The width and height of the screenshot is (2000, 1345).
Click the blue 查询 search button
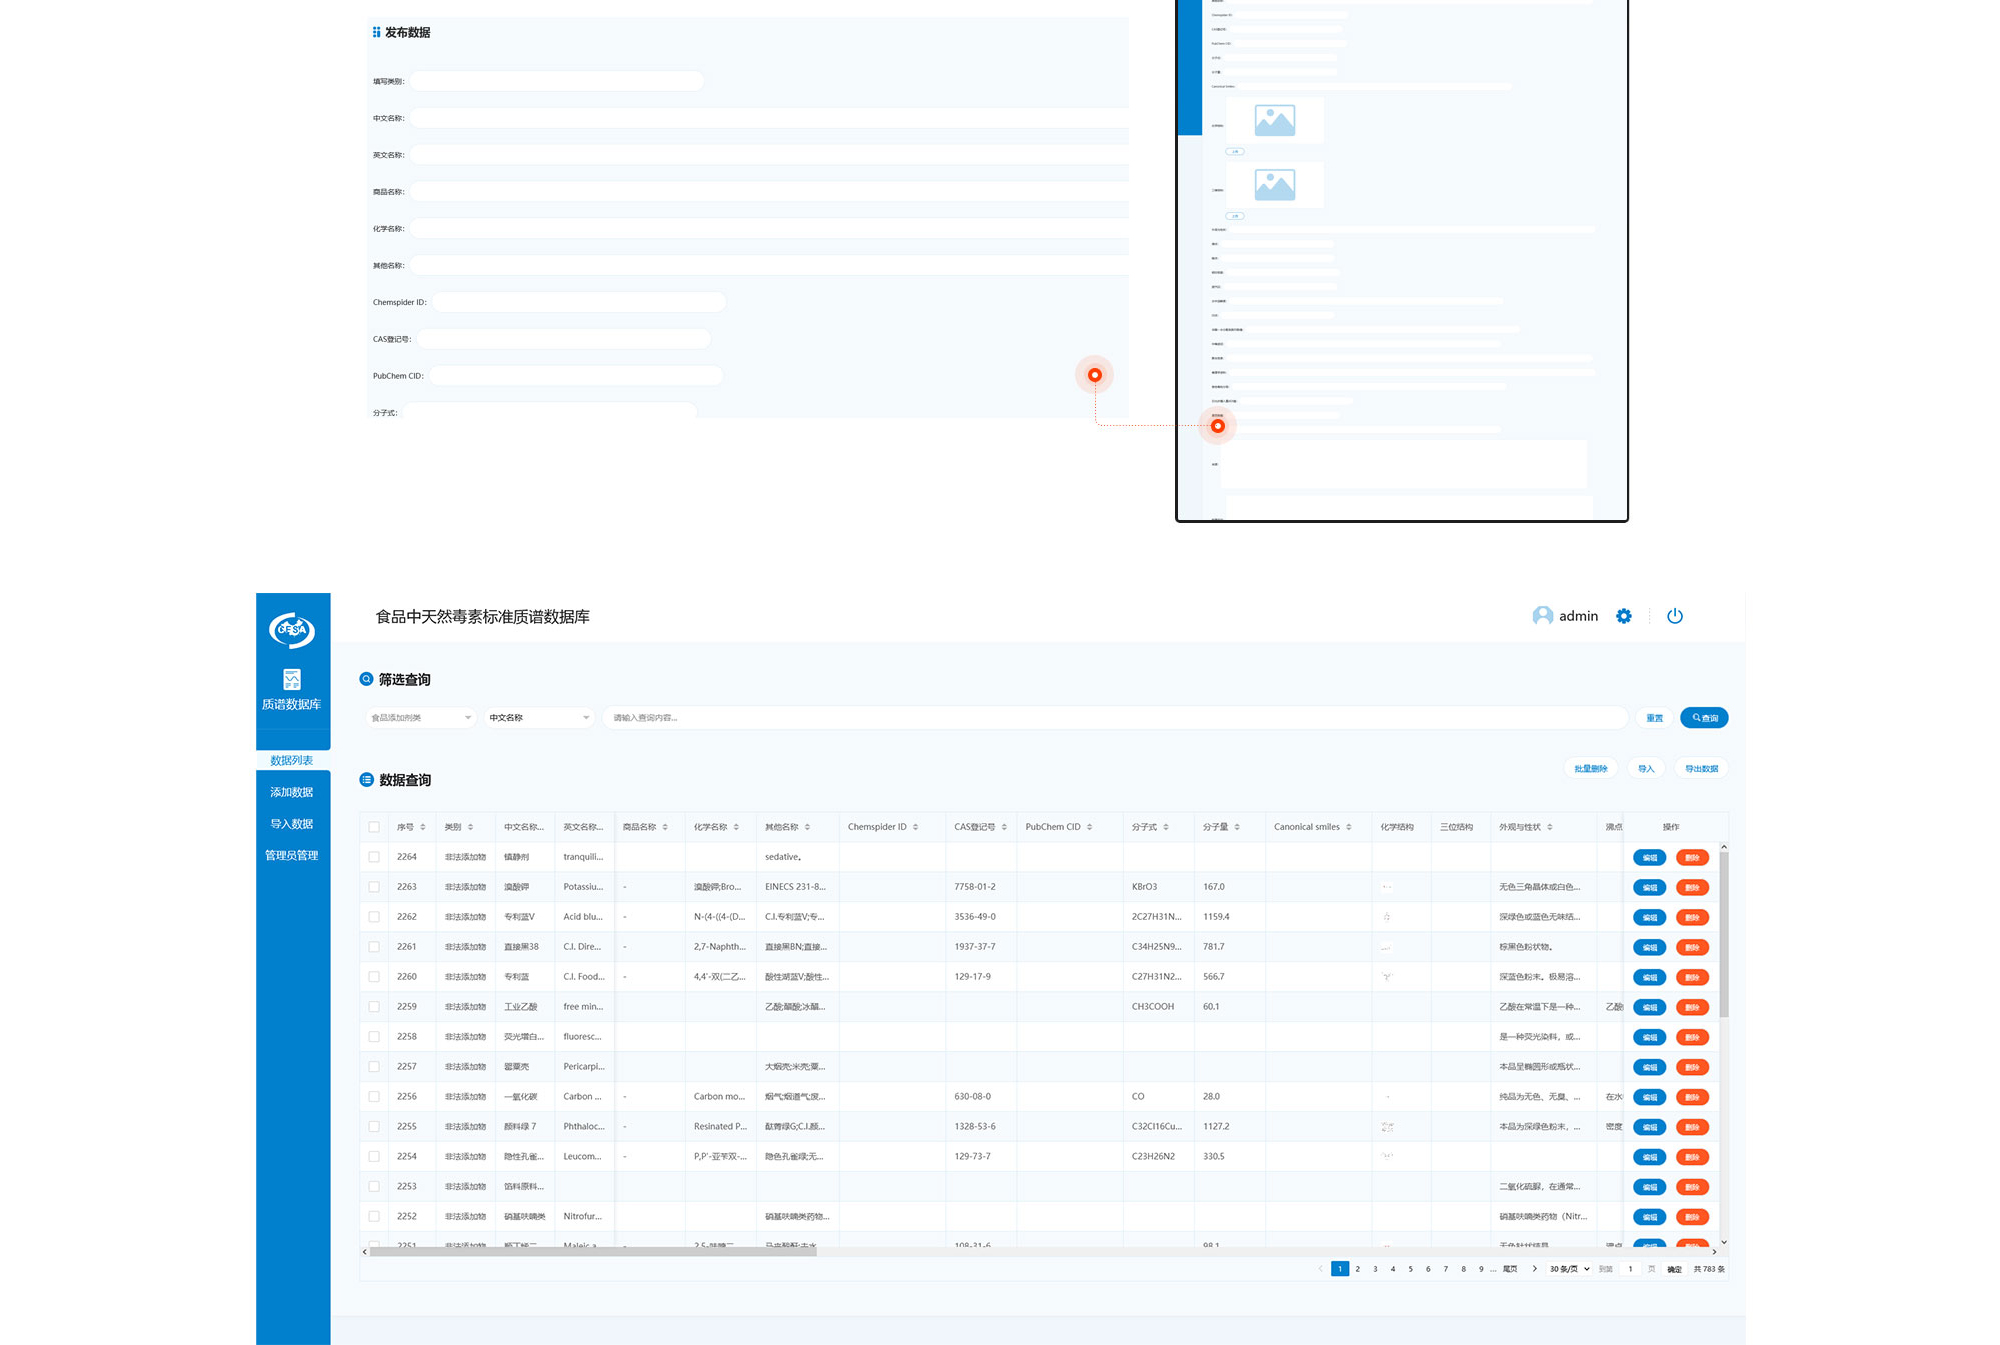coord(1704,718)
